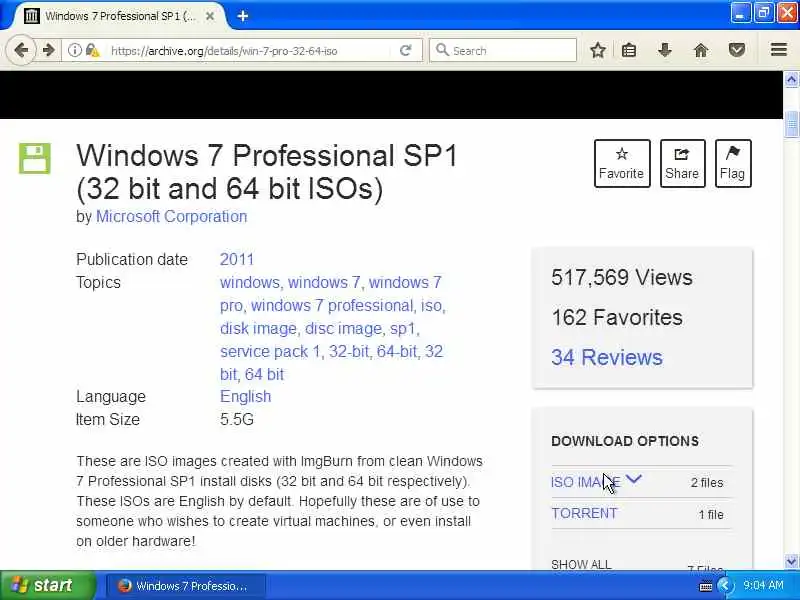Open the 'service pack 1' topic link
The image size is (800, 600).
point(270,352)
